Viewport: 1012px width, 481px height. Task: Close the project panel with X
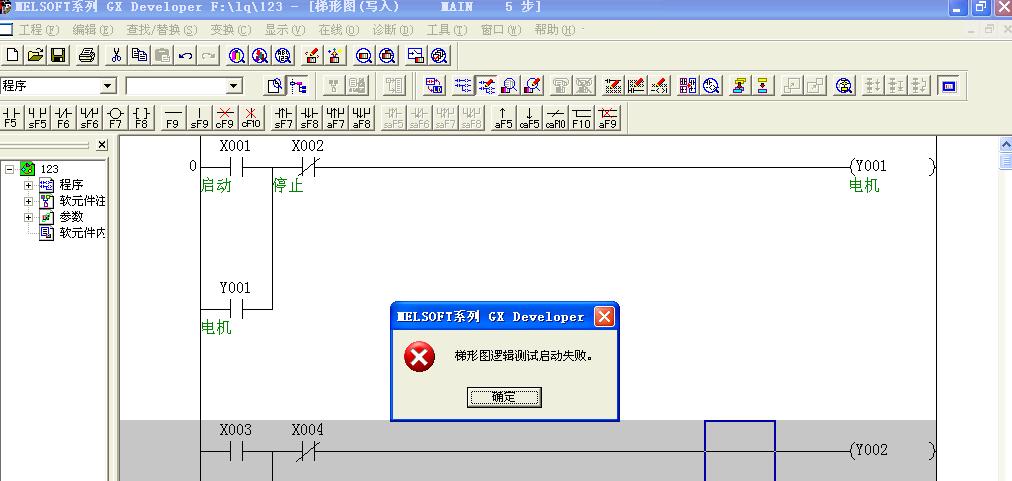click(x=102, y=145)
